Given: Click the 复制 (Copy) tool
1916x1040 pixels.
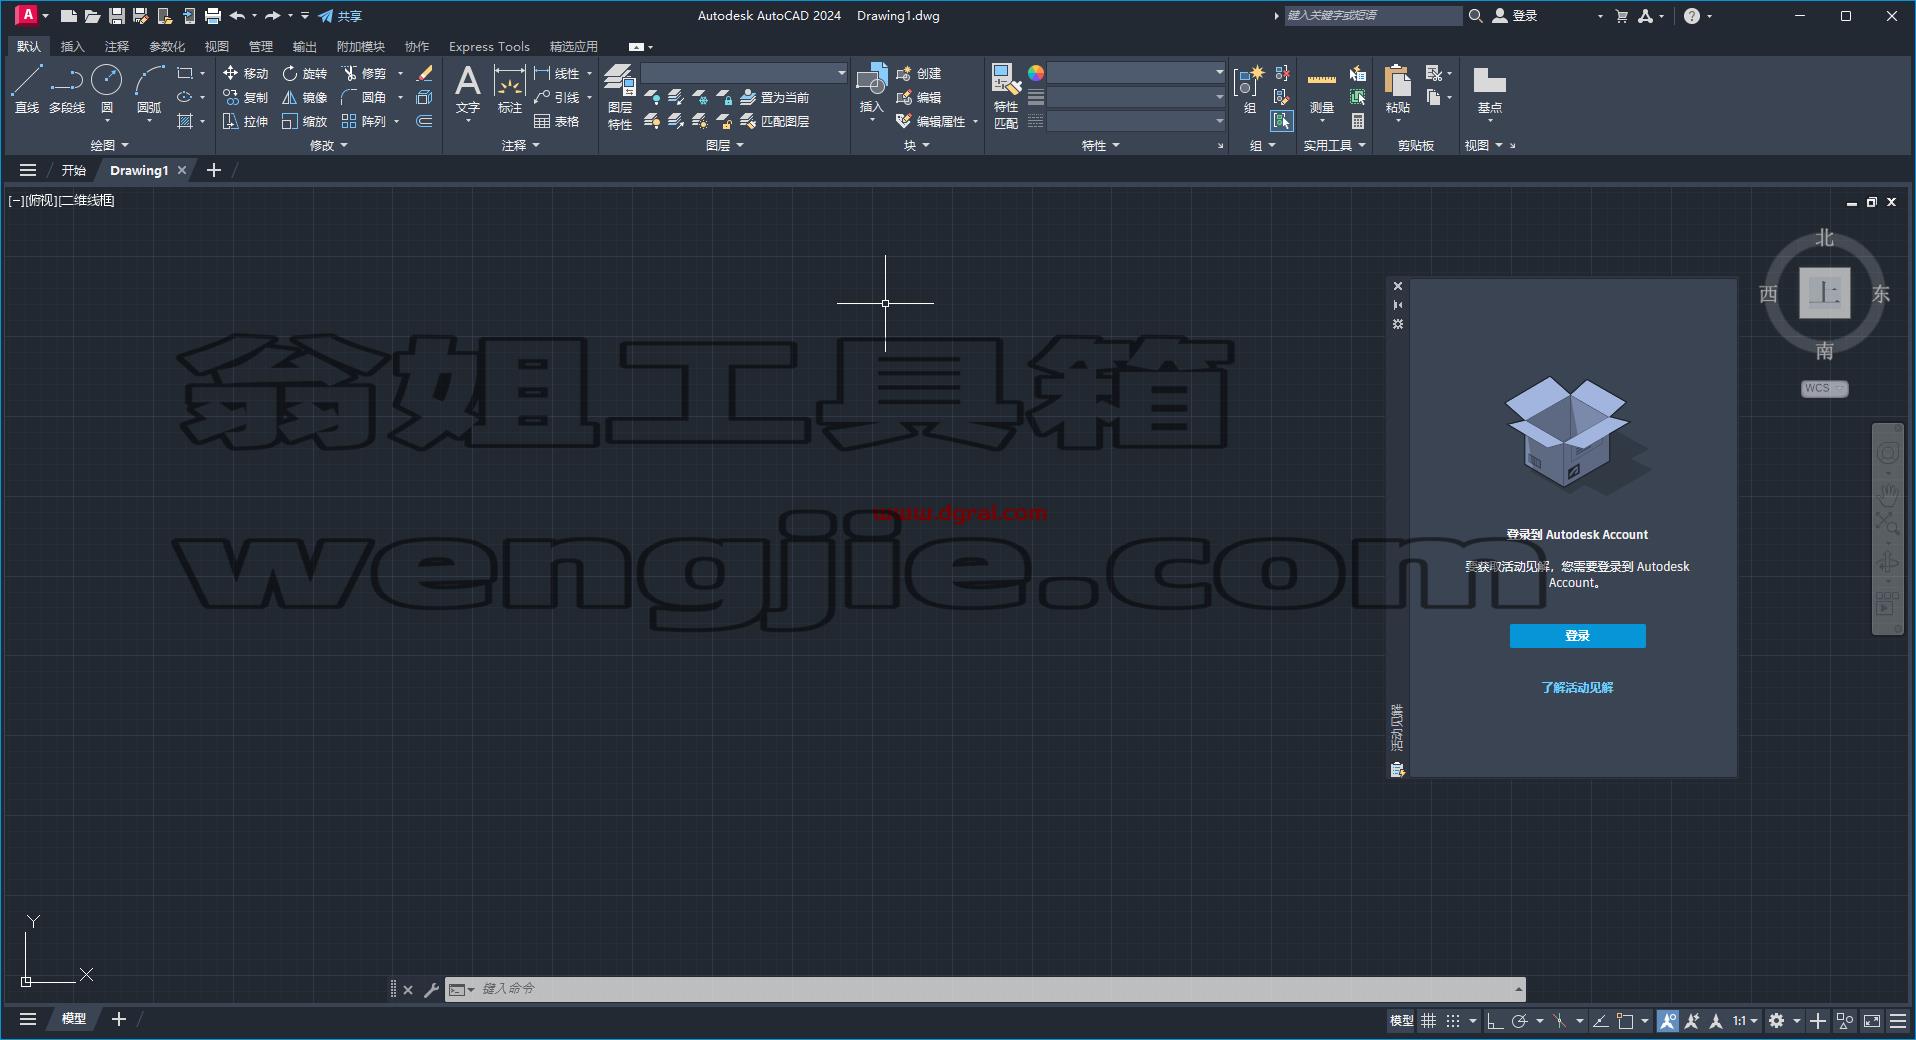Looking at the screenshot, I should tap(245, 97).
